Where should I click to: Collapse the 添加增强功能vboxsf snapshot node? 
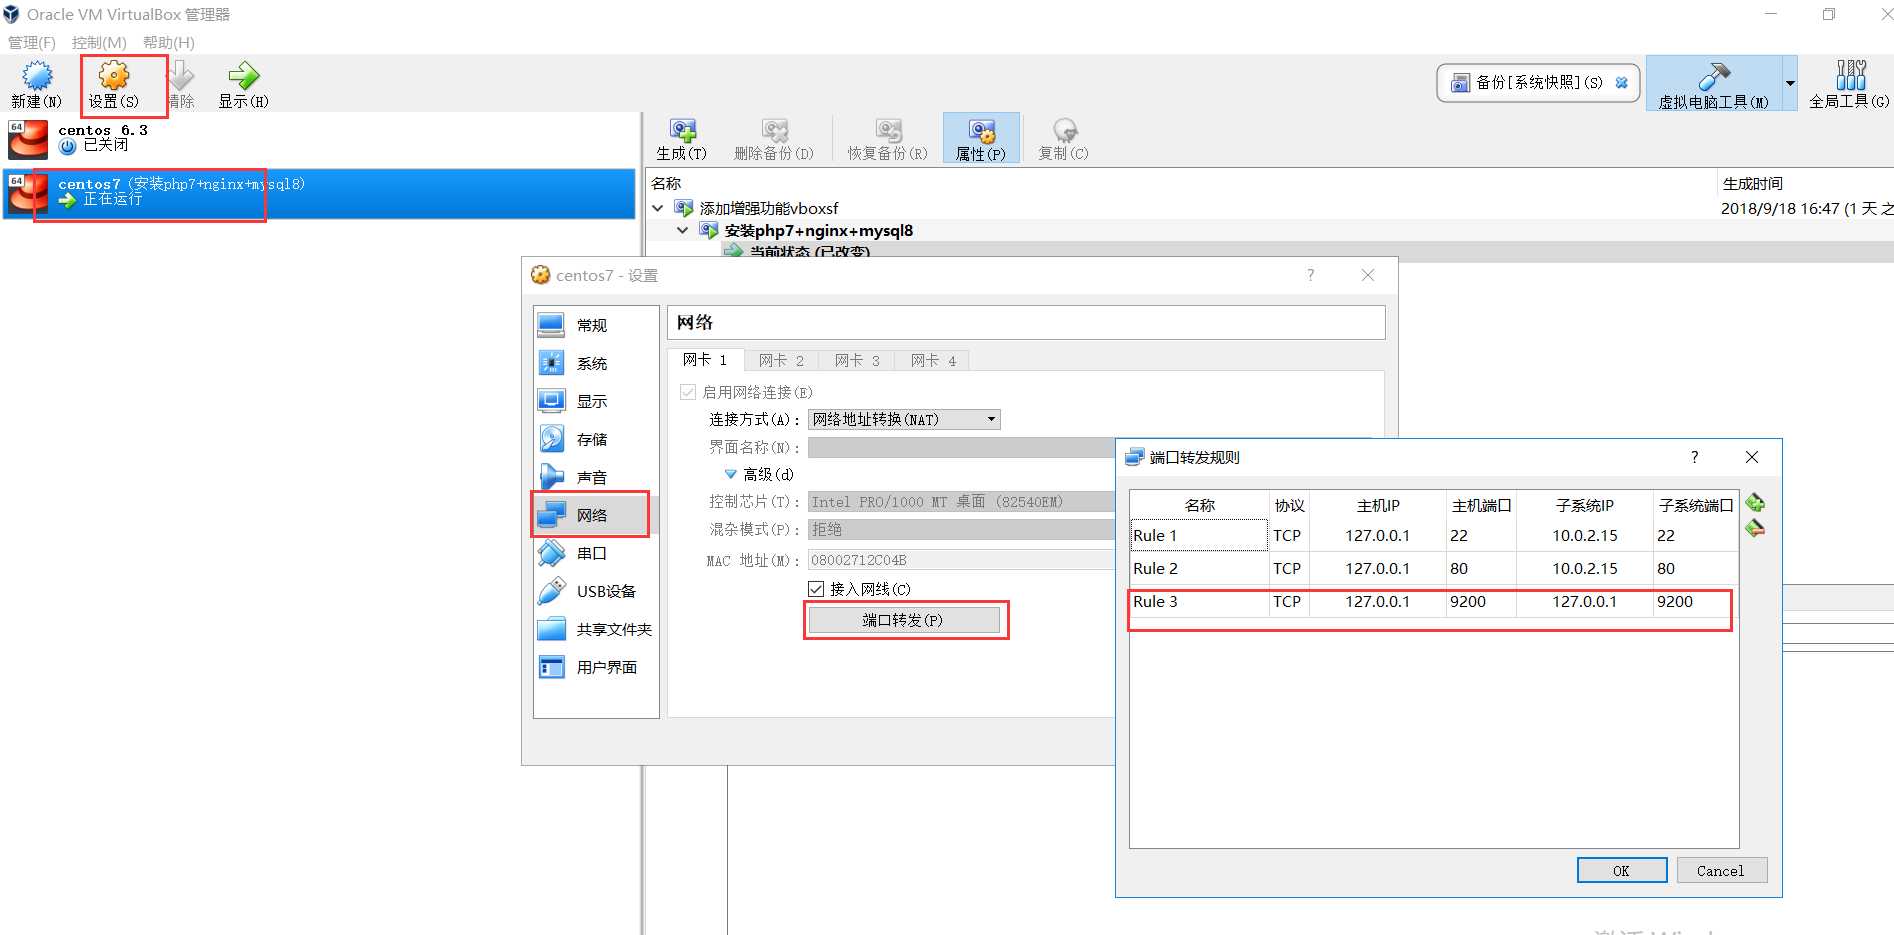tap(658, 208)
